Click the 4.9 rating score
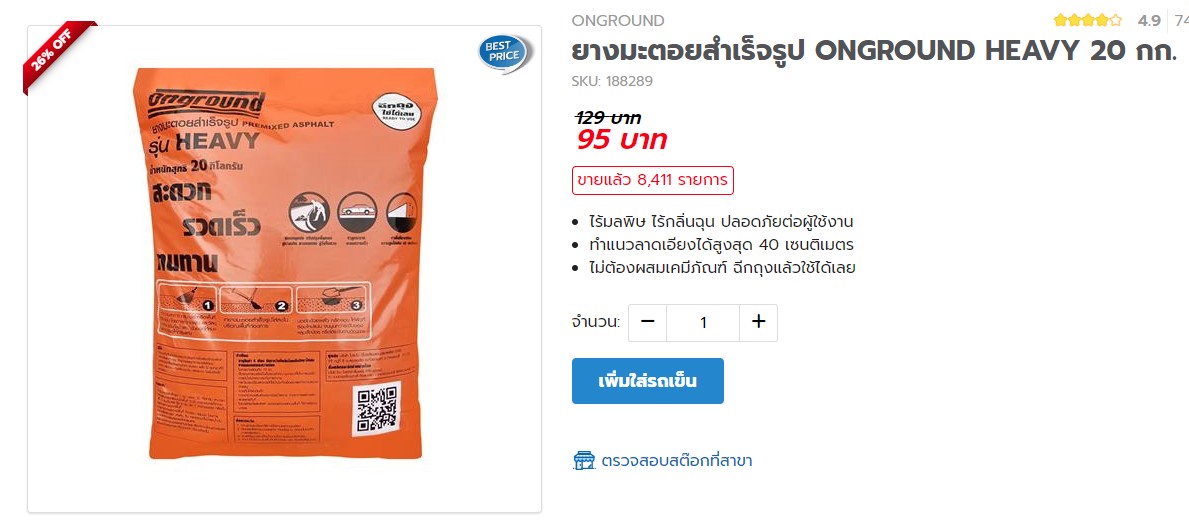Viewport: 1189px width, 521px height. coord(1149,20)
